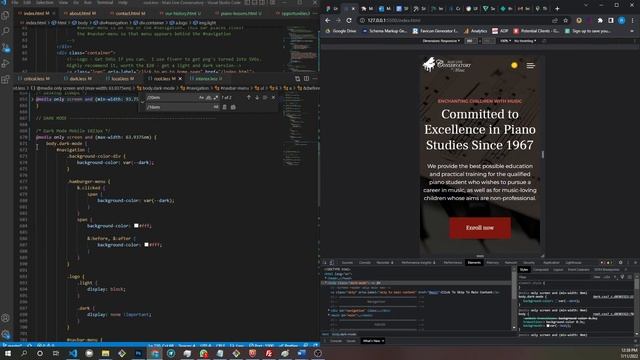Open the Favicon Generator bookmark

[436, 31]
